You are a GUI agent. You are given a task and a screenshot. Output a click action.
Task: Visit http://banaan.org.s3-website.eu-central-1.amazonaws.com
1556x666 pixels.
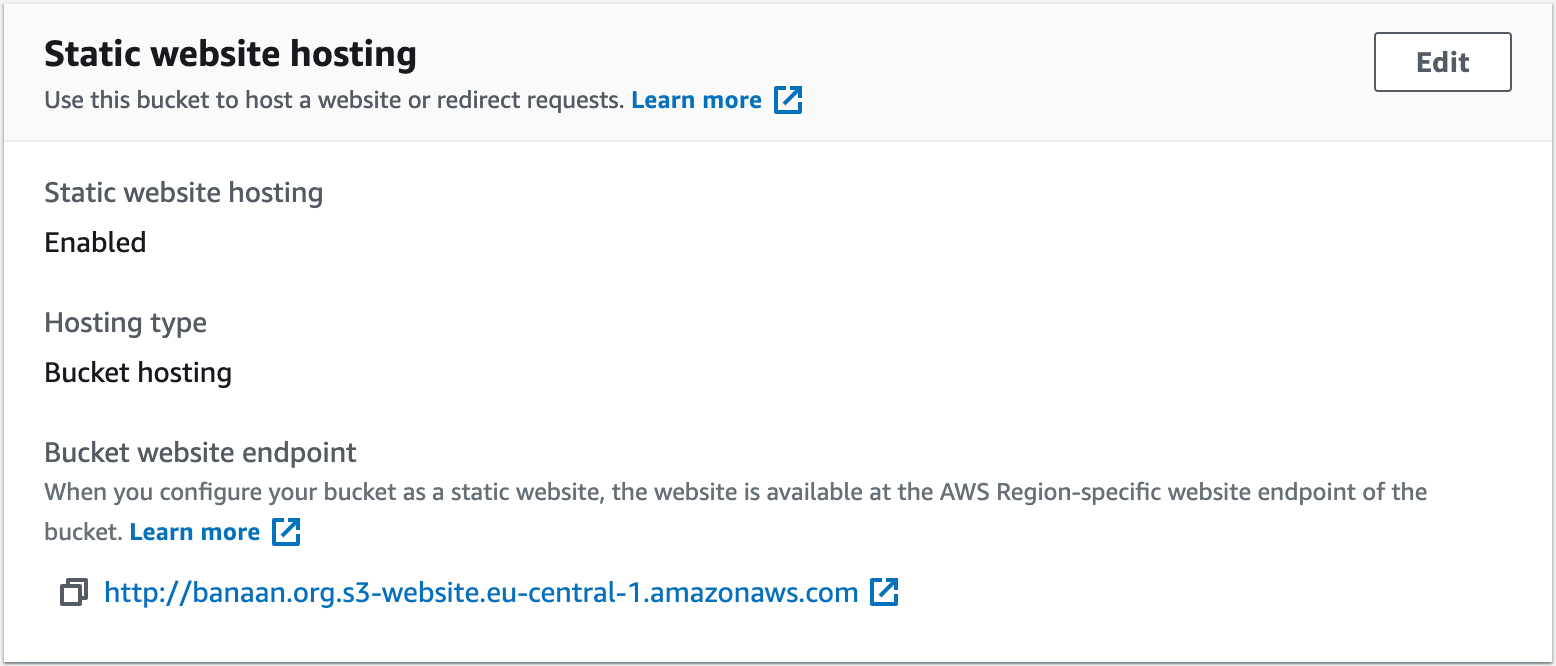pos(480,592)
